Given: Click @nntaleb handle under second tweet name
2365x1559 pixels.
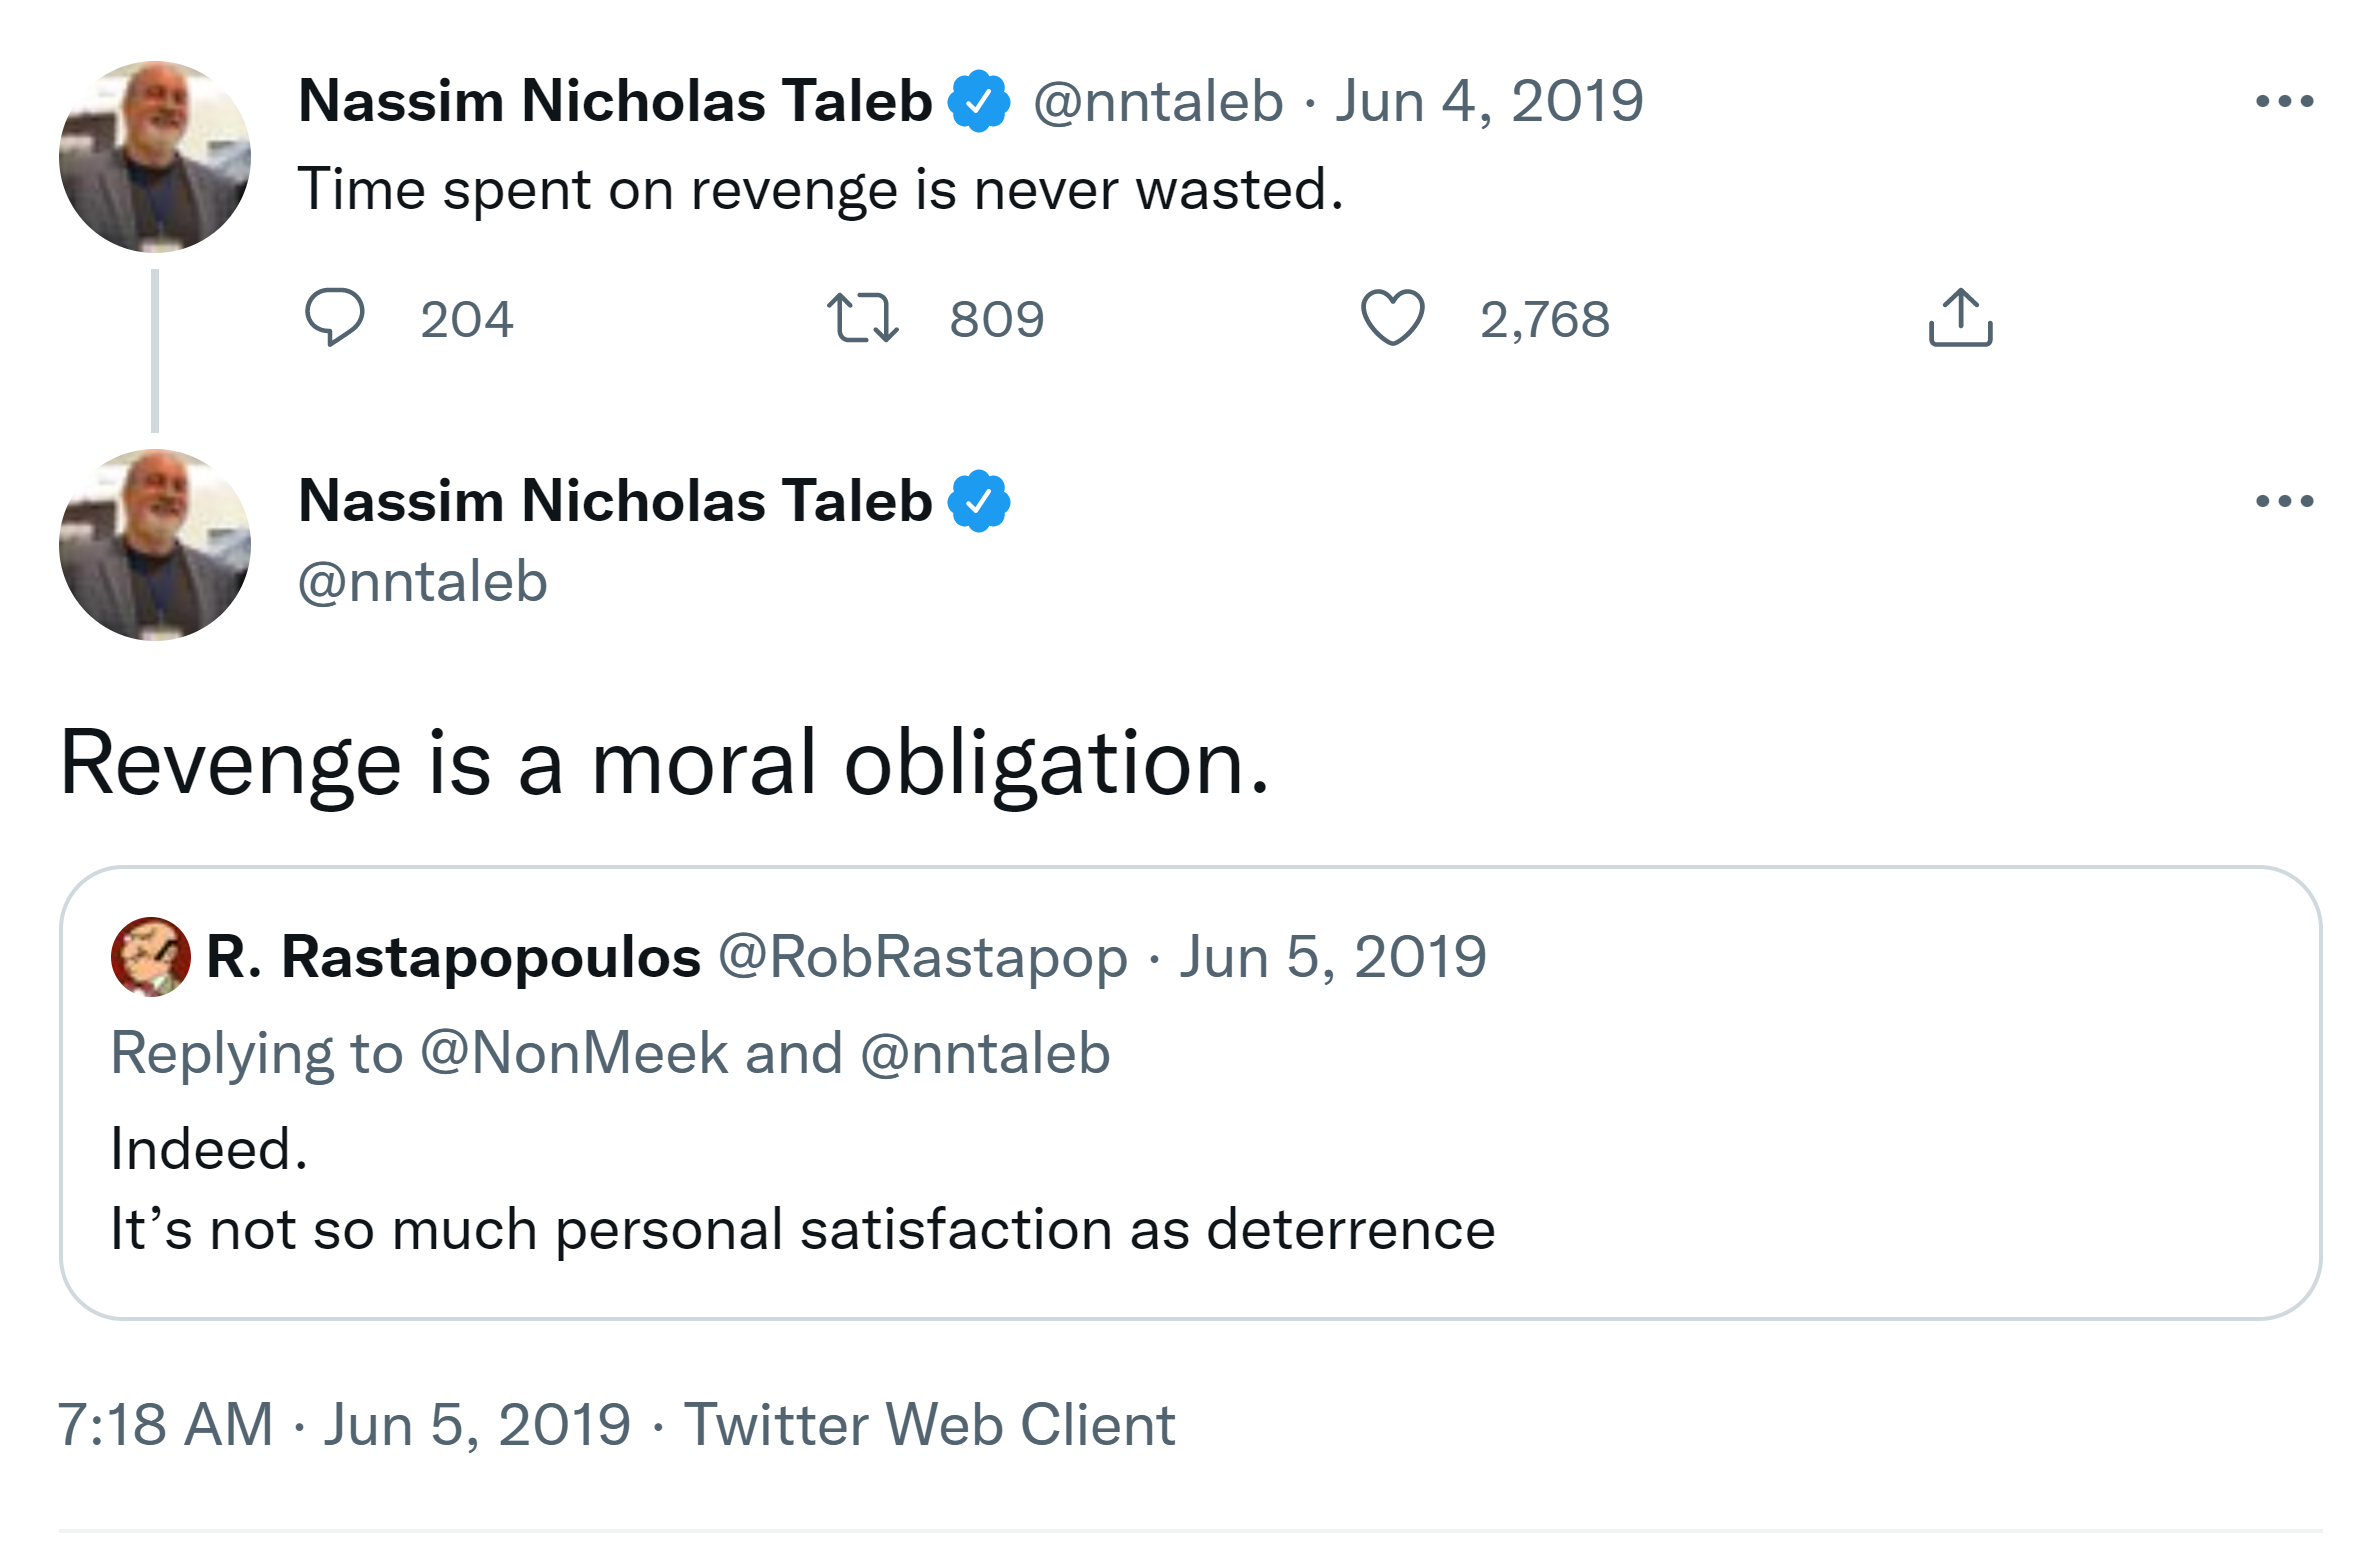Looking at the screenshot, I should (x=423, y=582).
